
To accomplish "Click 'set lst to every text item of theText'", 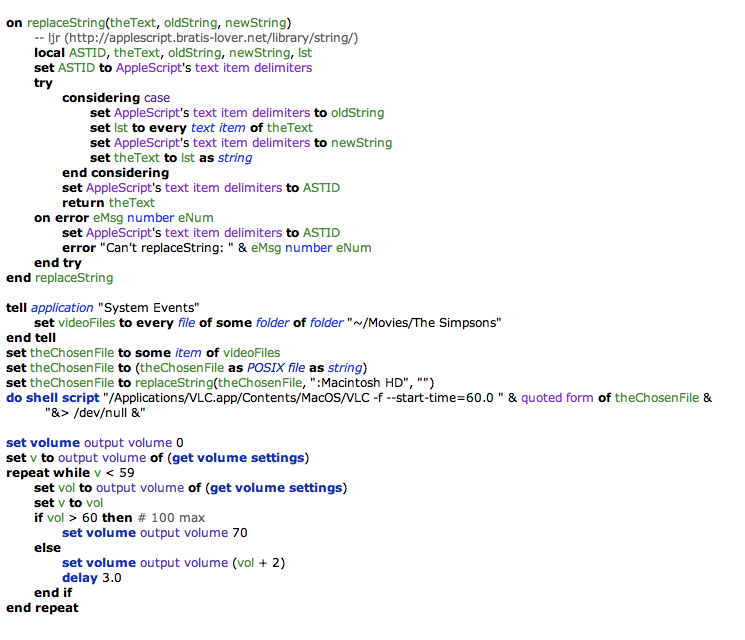I will pos(201,128).
